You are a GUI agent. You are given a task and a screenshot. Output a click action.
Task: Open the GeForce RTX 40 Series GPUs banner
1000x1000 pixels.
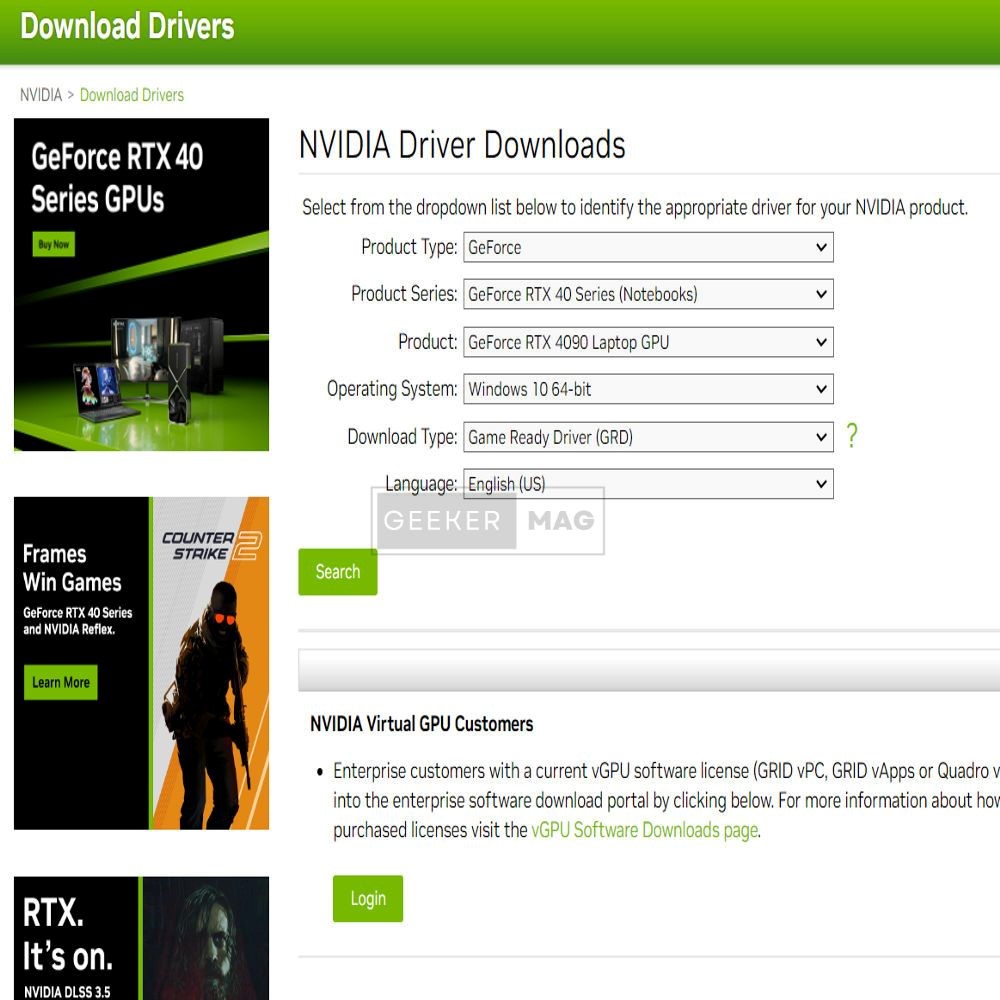(x=142, y=284)
